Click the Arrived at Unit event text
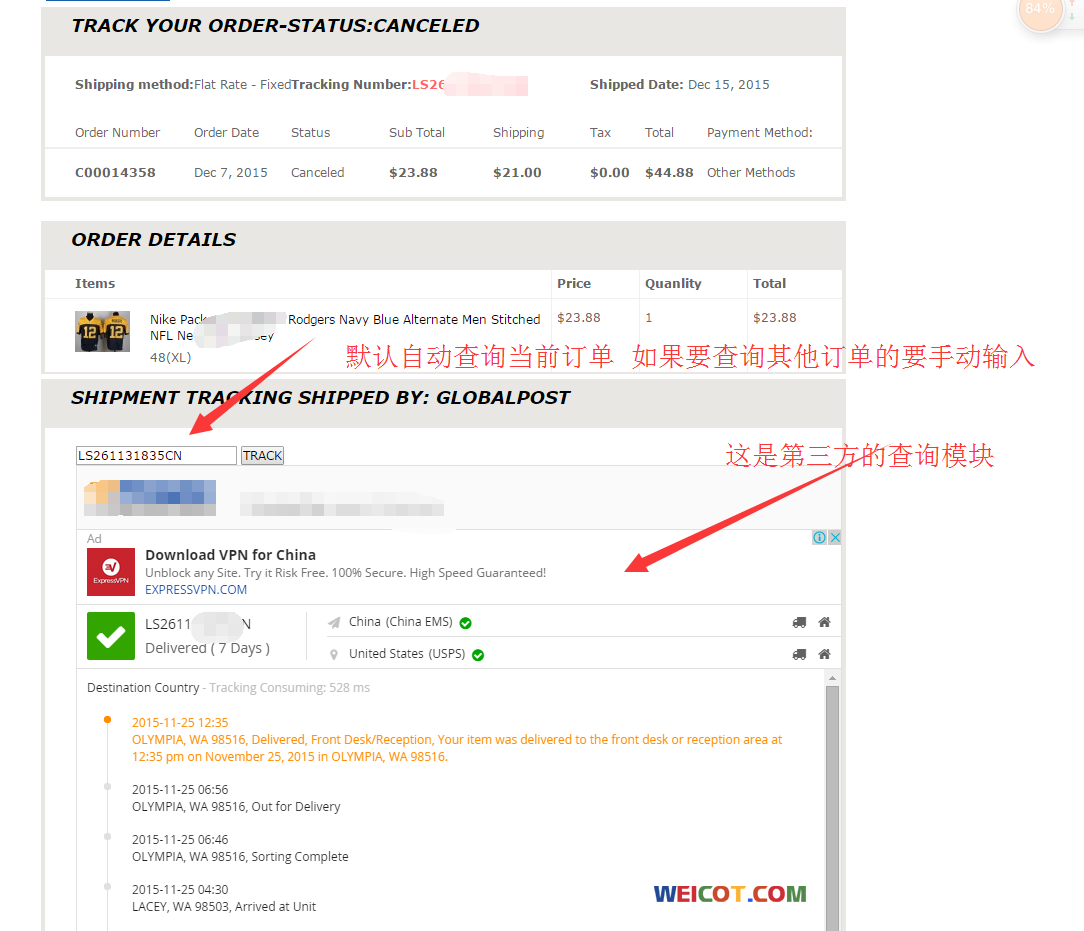This screenshot has width=1084, height=931. (275, 906)
